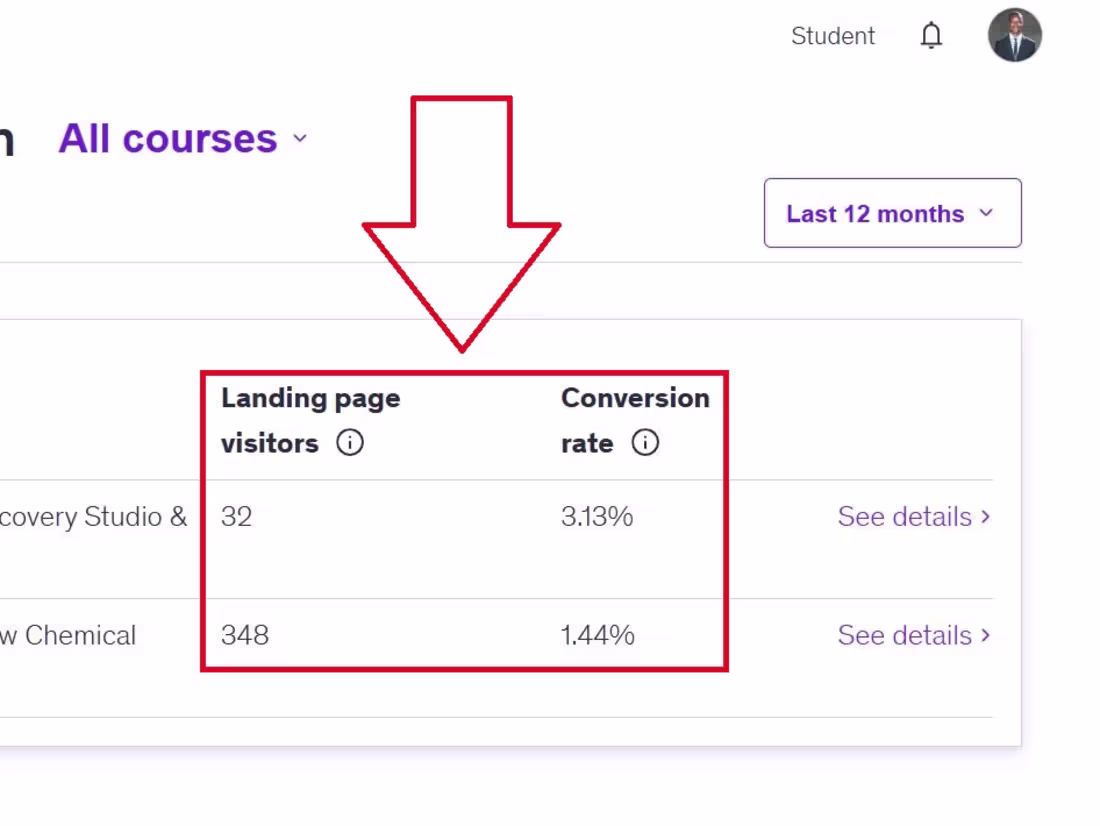Open notifications via the bell icon

tap(931, 35)
